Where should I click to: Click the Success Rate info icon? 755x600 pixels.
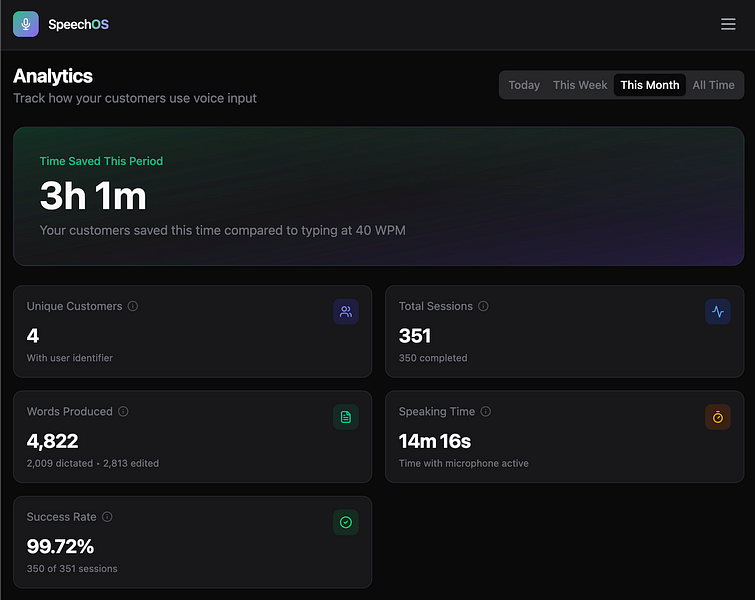[107, 517]
